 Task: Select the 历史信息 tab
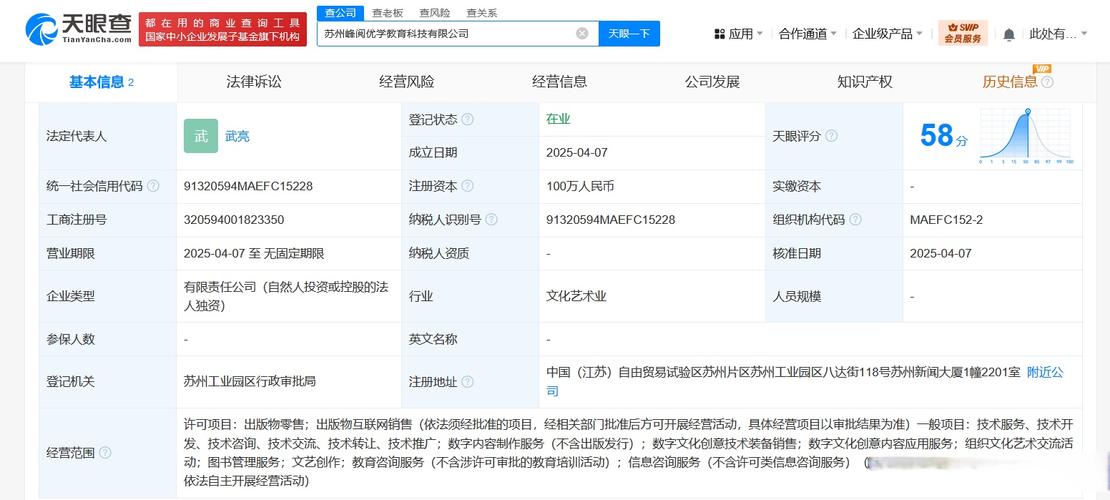coord(1010,82)
